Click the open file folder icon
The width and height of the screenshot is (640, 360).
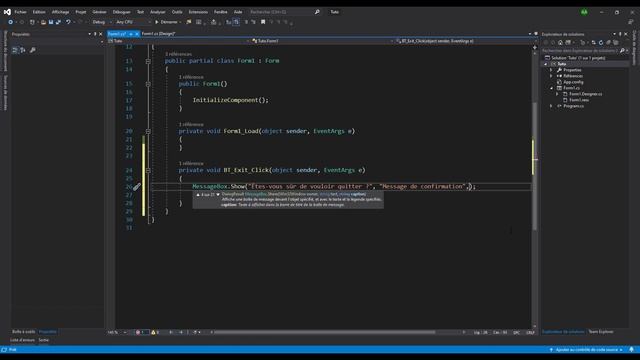click(43, 22)
